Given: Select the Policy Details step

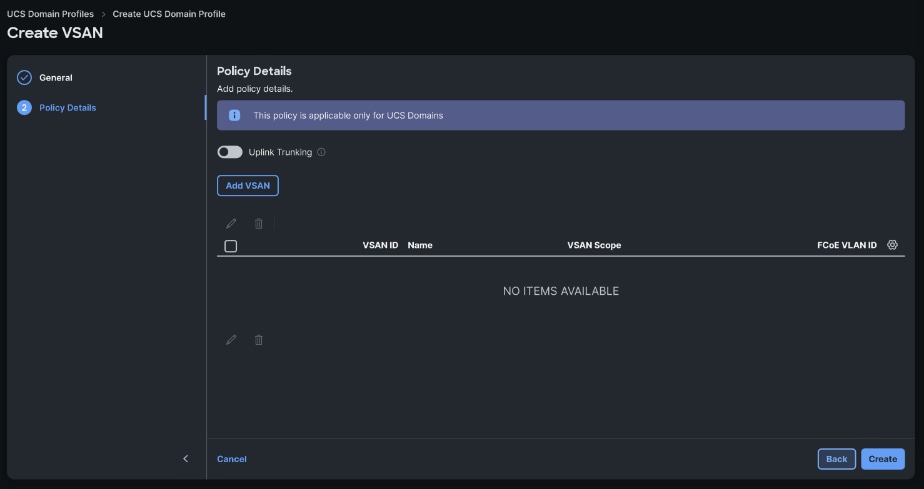Looking at the screenshot, I should point(68,108).
